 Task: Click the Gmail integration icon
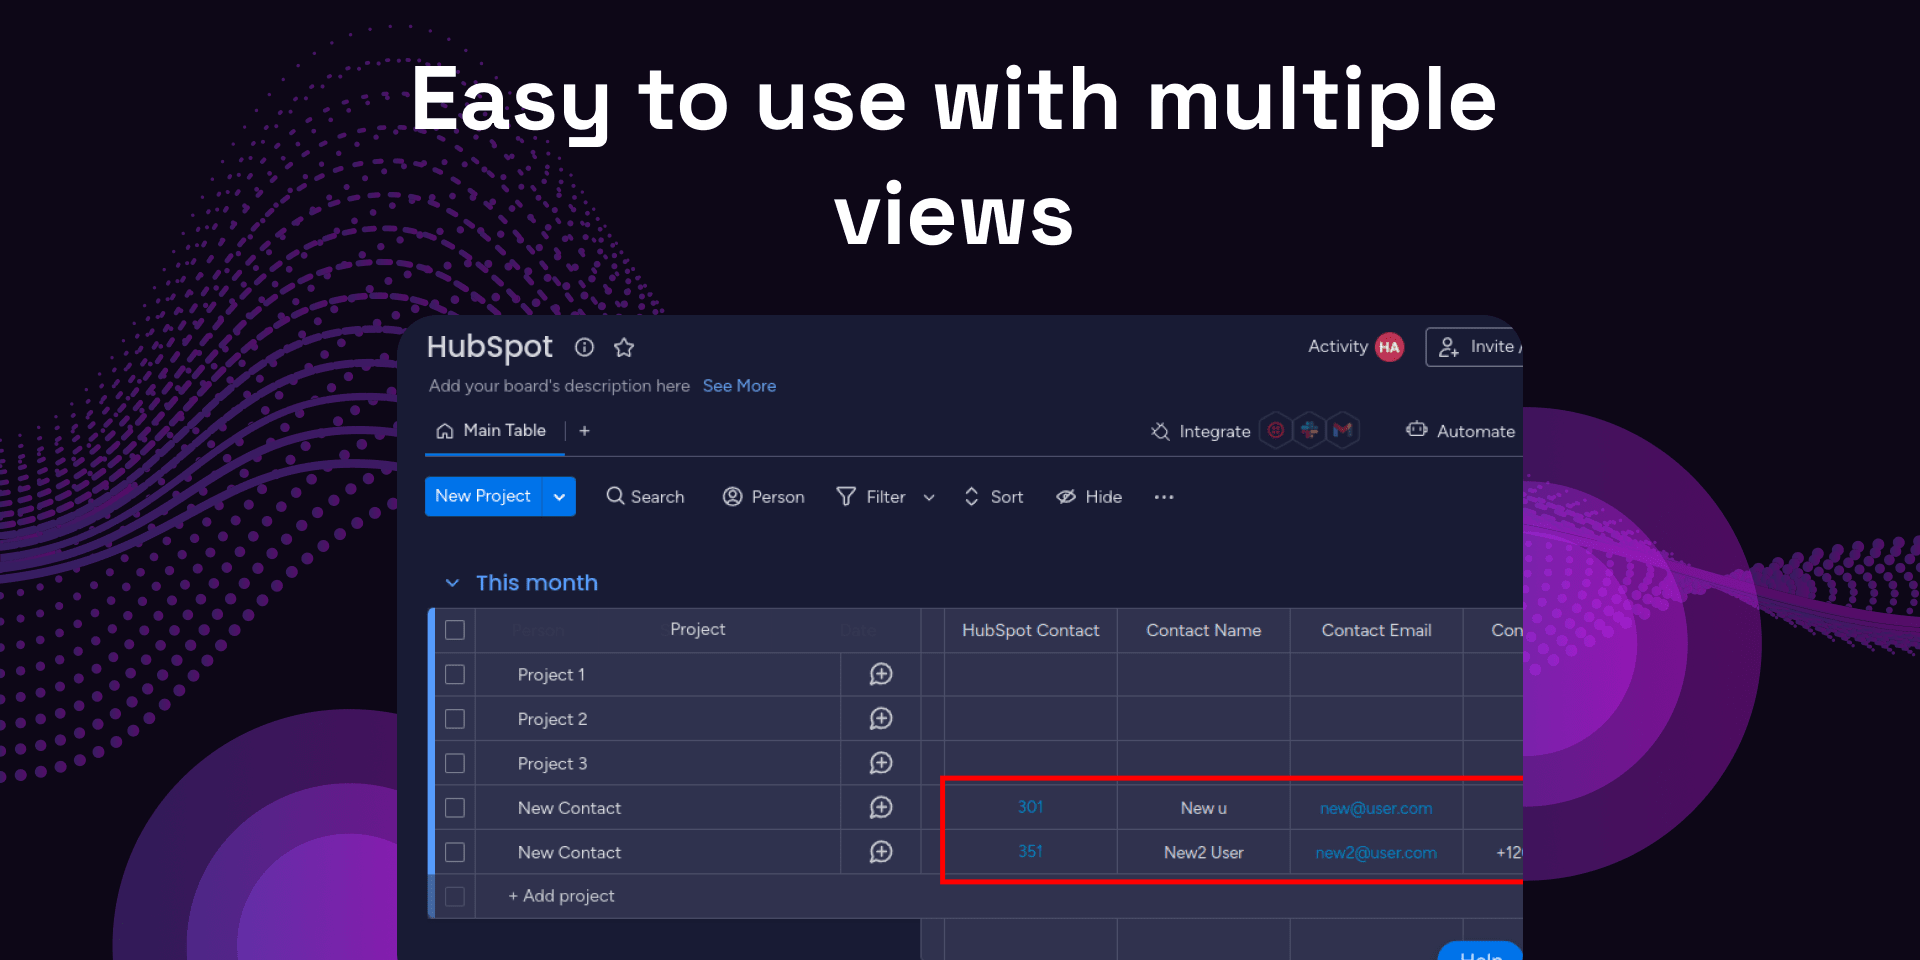[x=1343, y=431]
